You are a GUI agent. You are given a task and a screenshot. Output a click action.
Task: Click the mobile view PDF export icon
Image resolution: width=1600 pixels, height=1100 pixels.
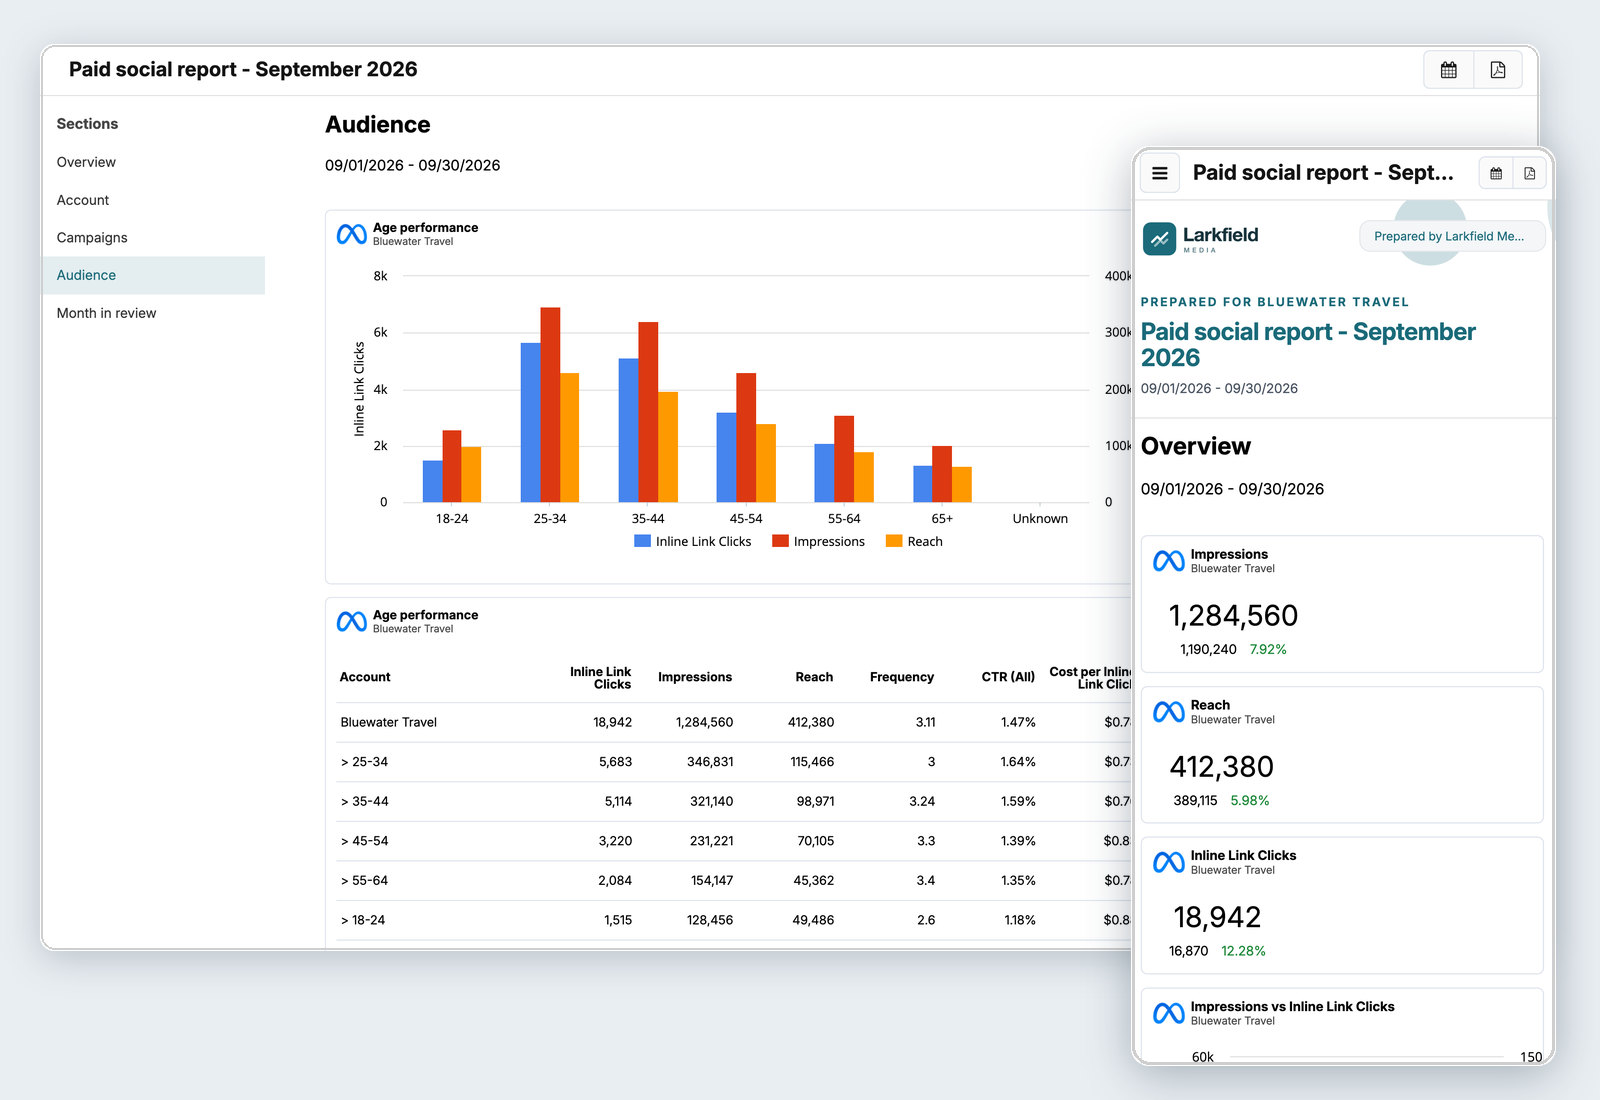pyautogui.click(x=1529, y=173)
